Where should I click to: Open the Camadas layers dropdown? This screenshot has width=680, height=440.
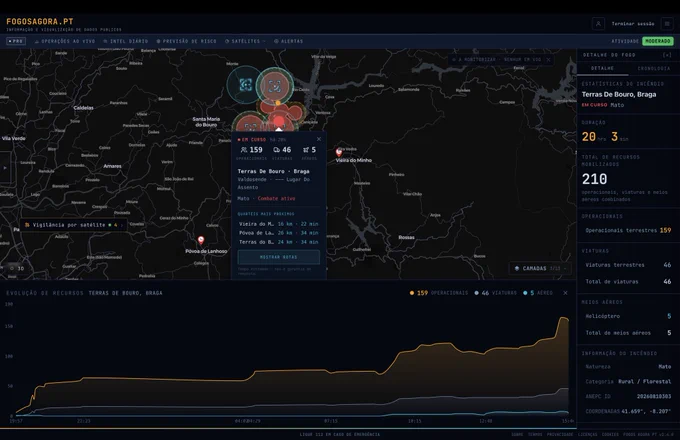coord(540,268)
